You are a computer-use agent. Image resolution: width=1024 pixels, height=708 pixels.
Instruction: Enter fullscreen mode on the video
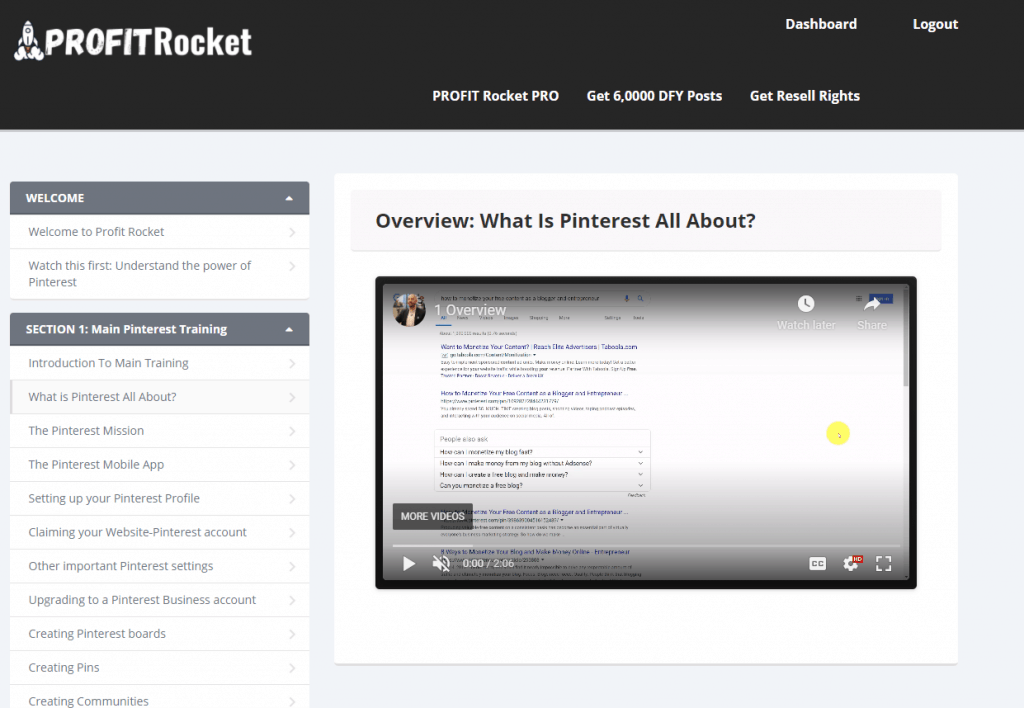click(x=883, y=563)
